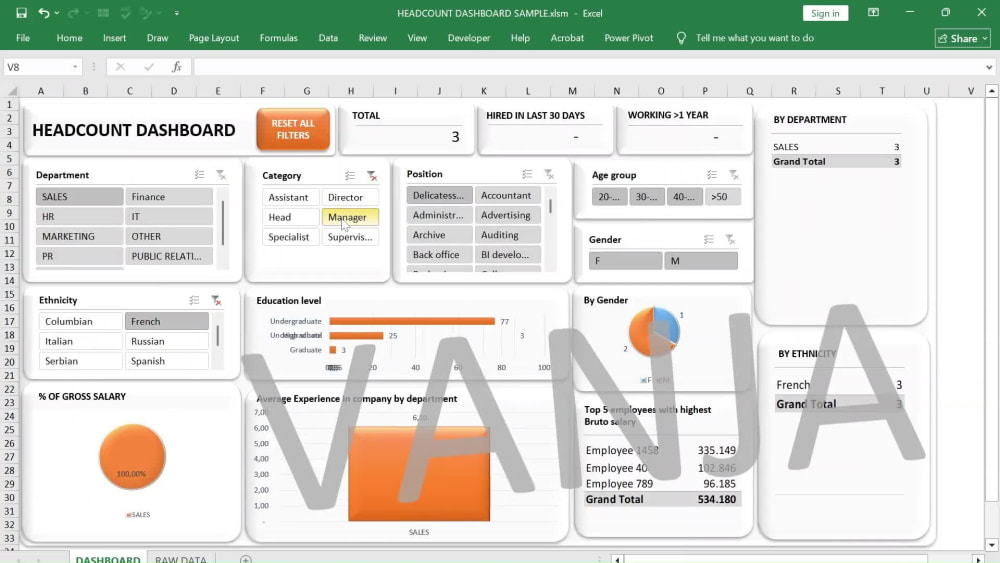Customize Quick Access Toolbar dropdown
This screenshot has height=563, width=1000.
pyautogui.click(x=177, y=13)
